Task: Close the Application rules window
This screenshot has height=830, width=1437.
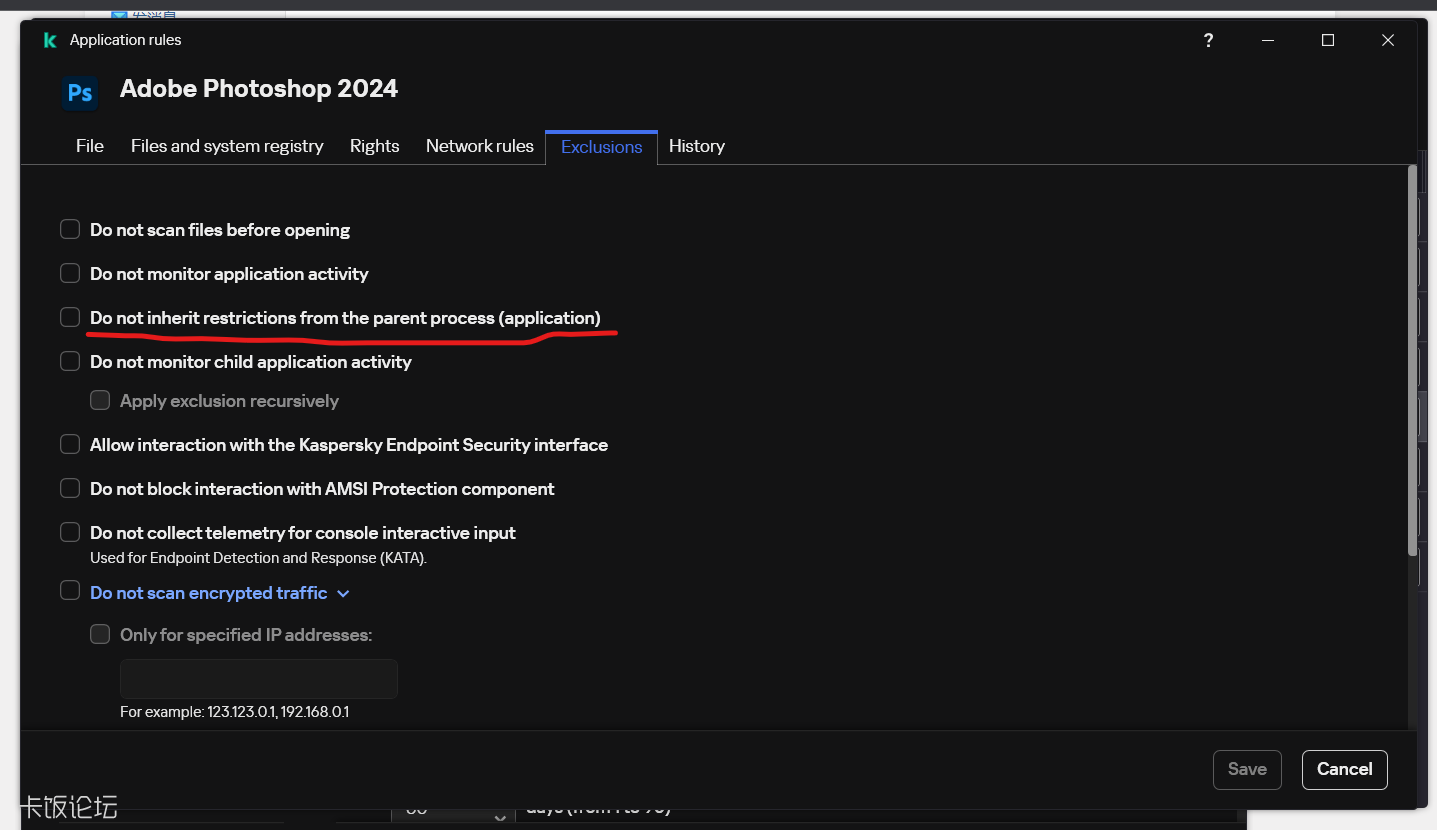Action: tap(1388, 40)
